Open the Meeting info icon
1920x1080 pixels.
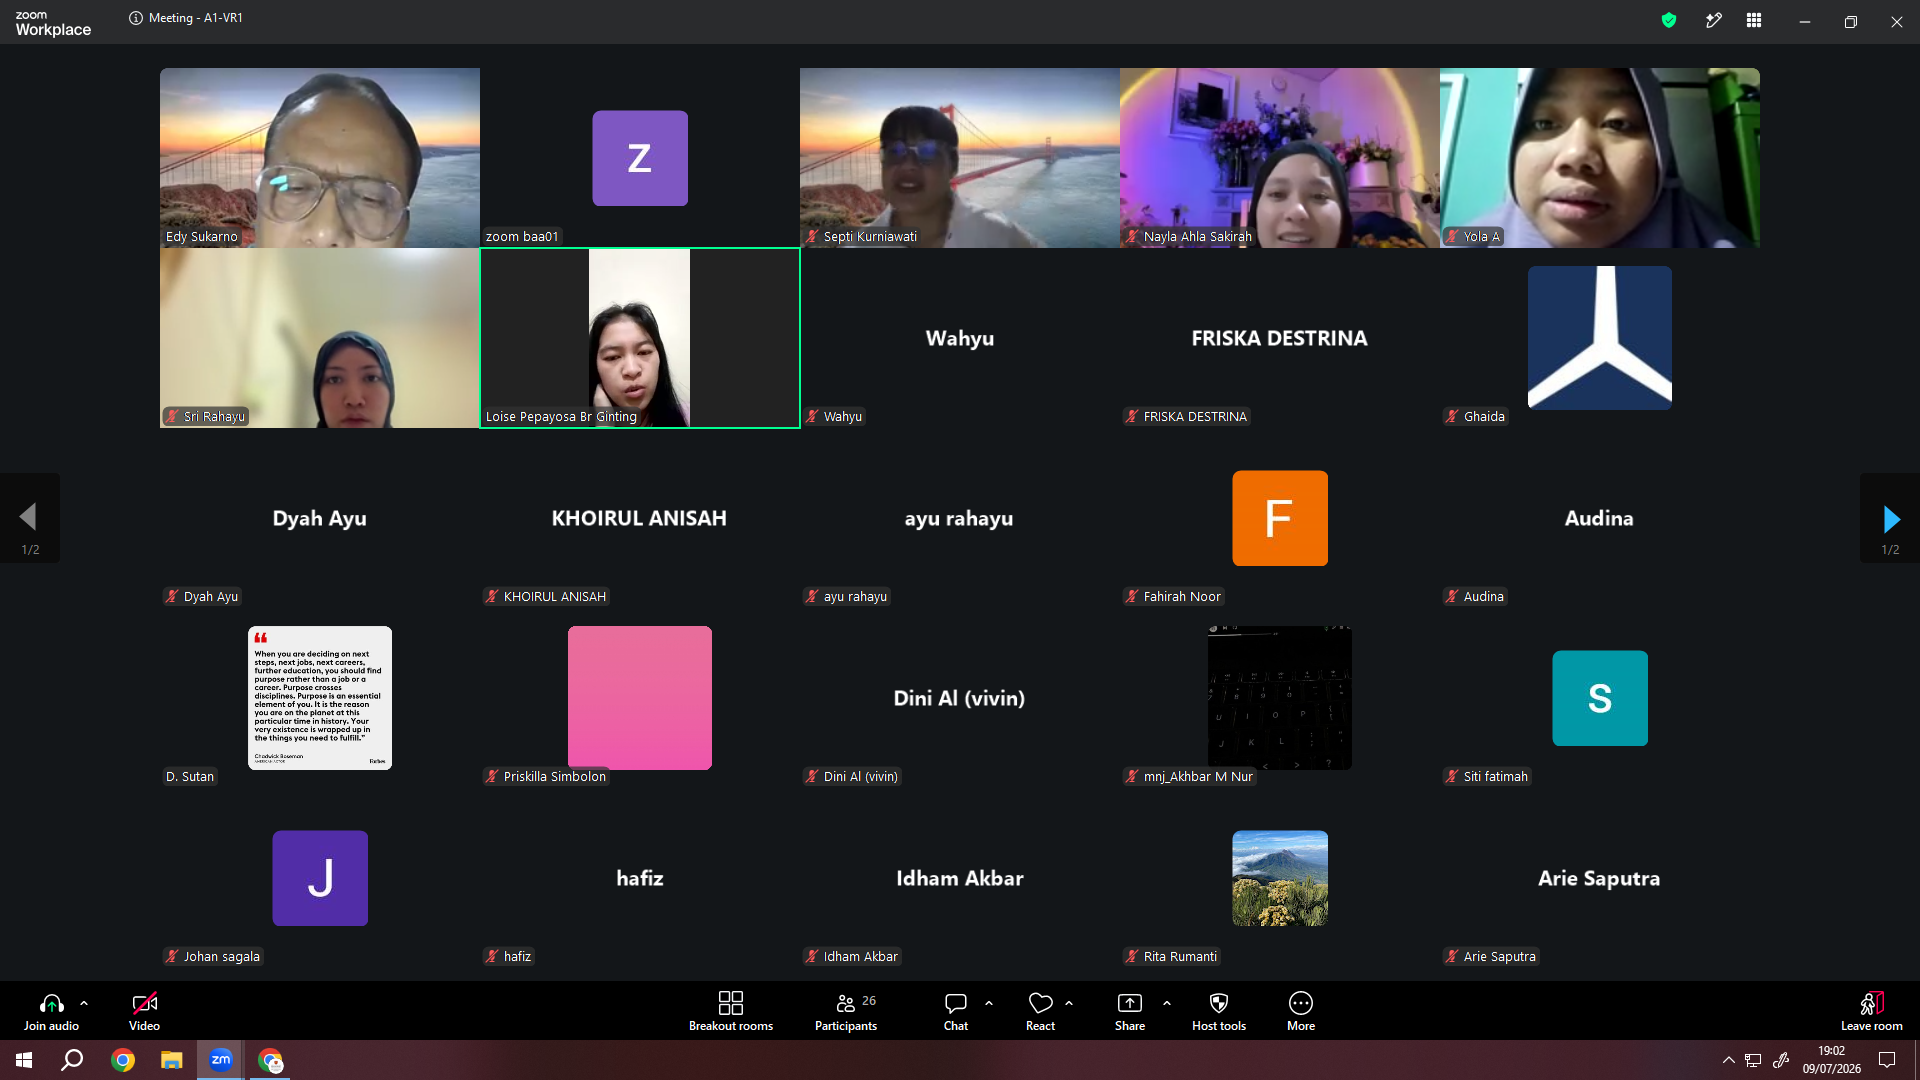coord(136,18)
